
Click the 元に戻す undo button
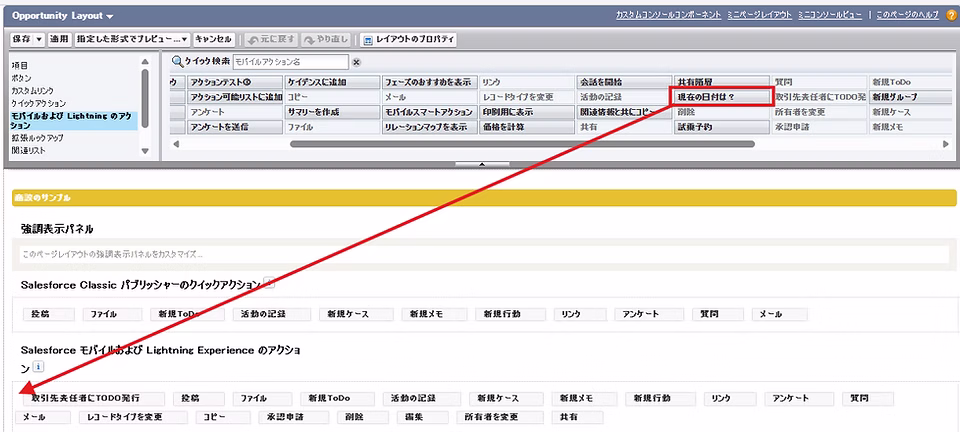(271, 40)
